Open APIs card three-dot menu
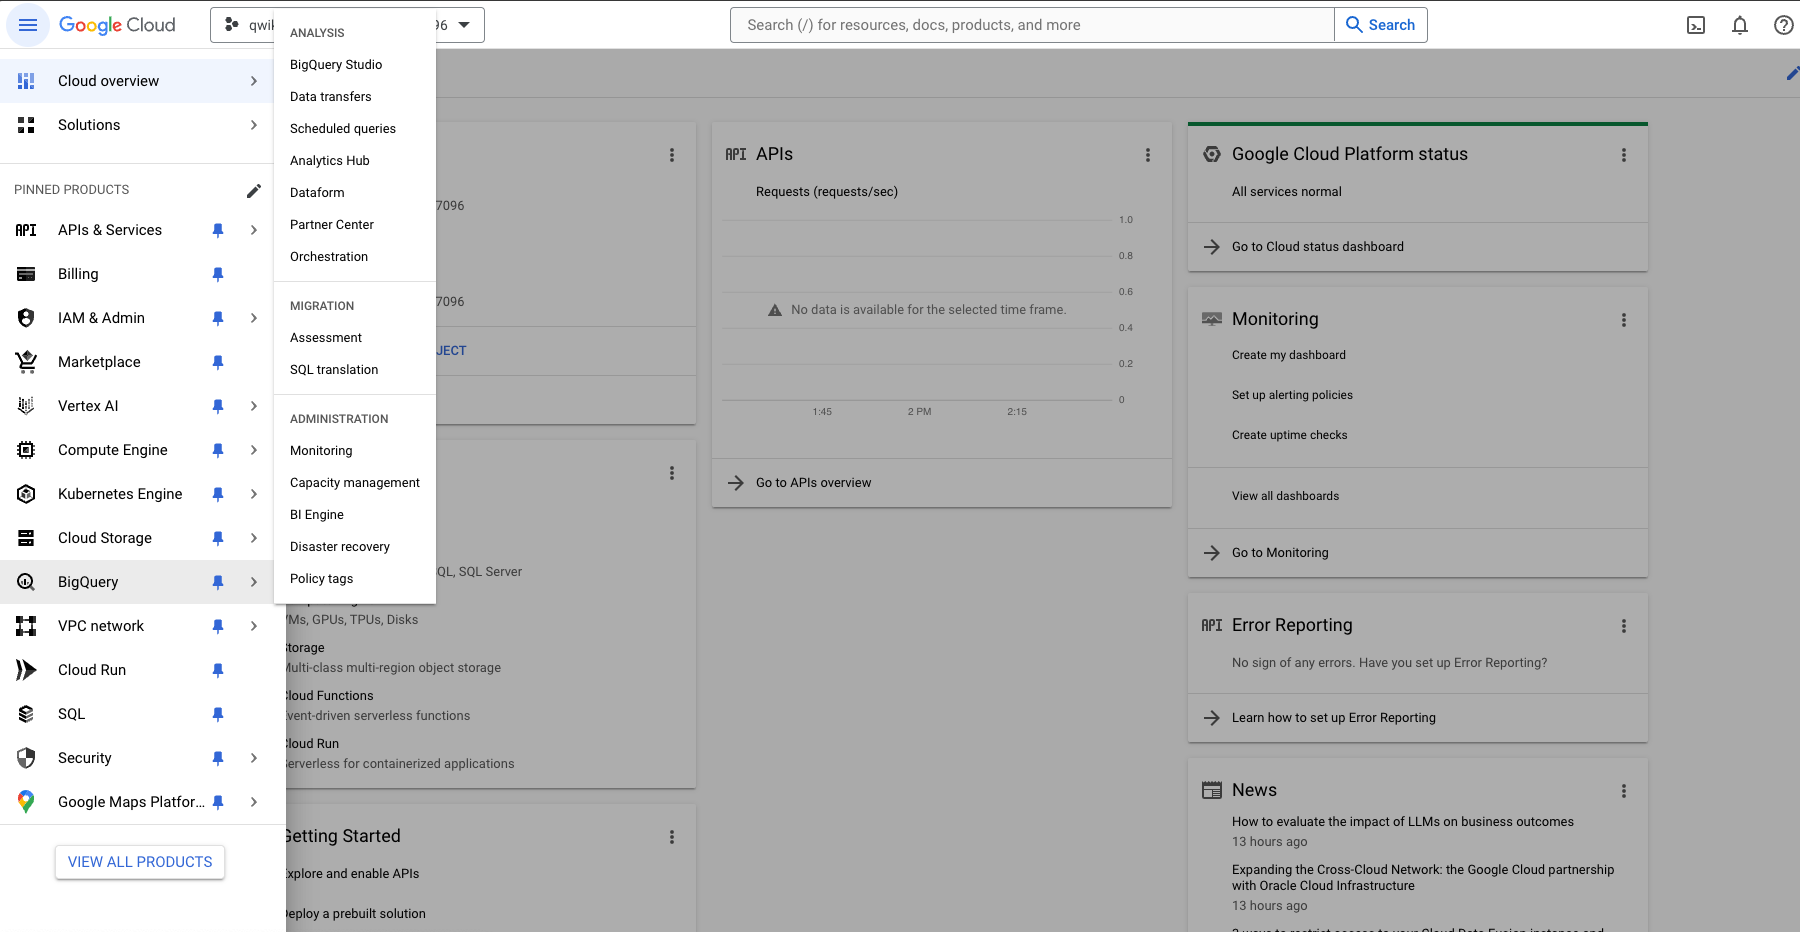The image size is (1800, 932). tap(1148, 155)
